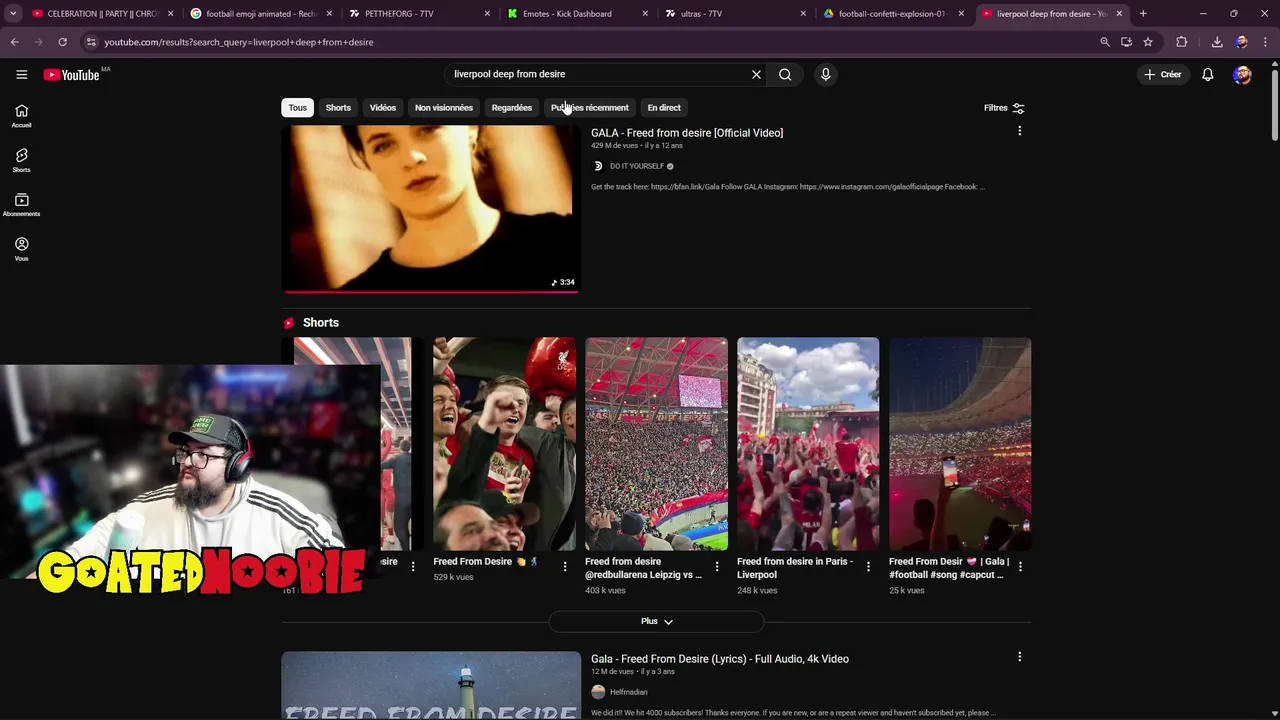The width and height of the screenshot is (1280, 720).
Task: Open the tab search dropdown
Action: 13,14
